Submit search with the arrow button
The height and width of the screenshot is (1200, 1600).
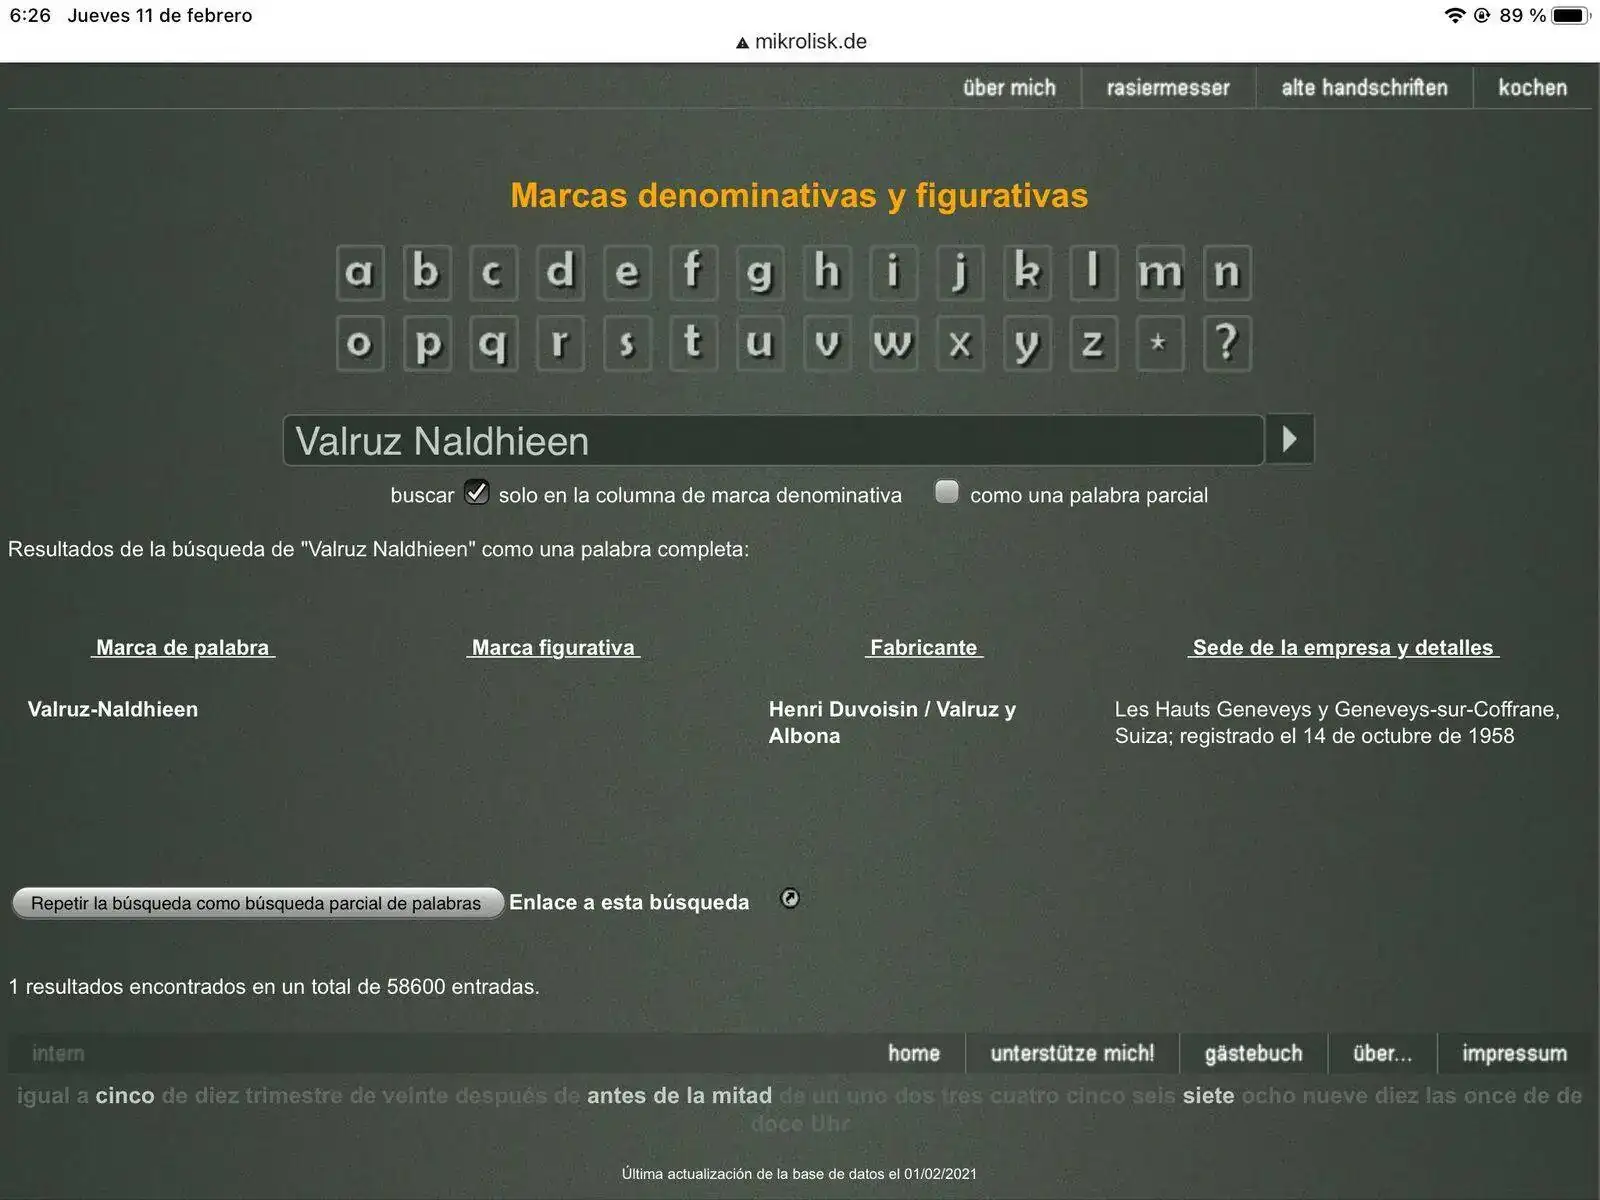1289,439
